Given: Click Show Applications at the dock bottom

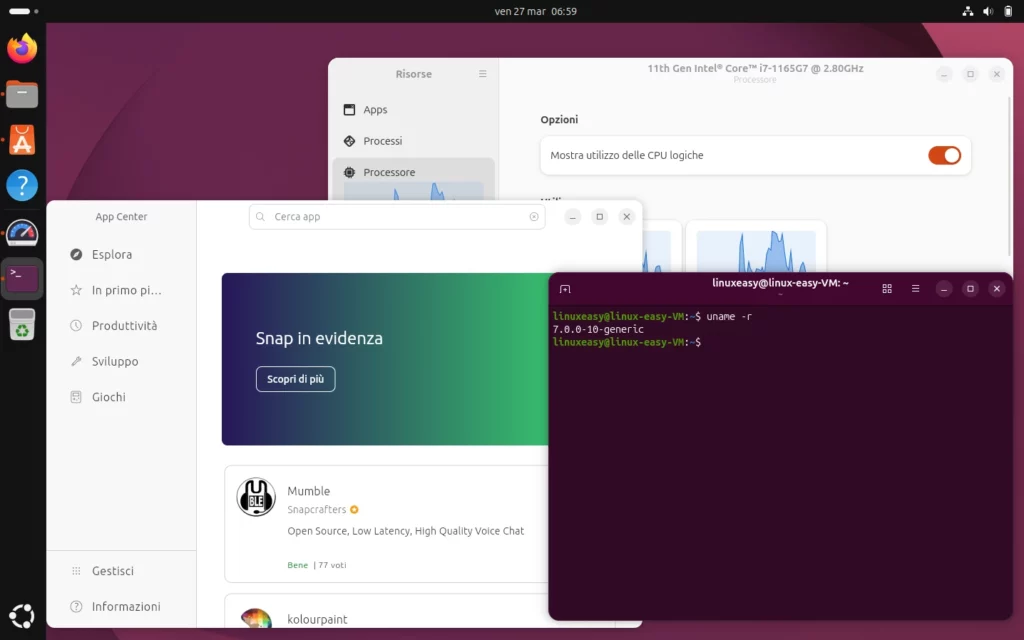Looking at the screenshot, I should coord(22,615).
